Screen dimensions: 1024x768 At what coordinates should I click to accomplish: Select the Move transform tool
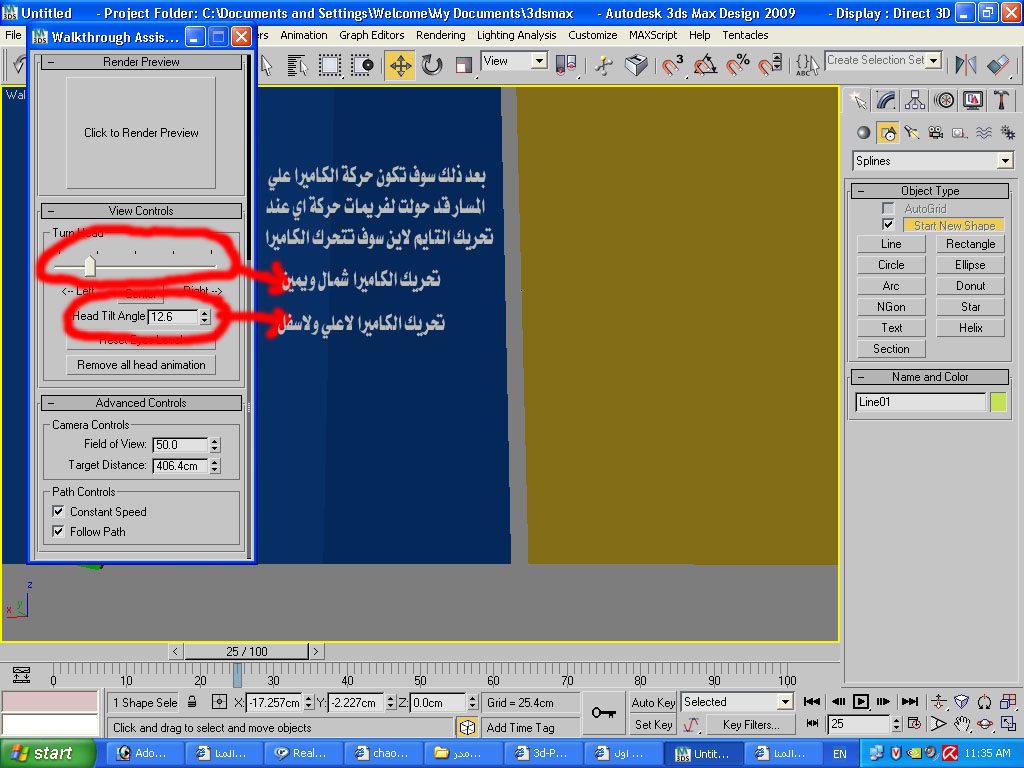(400, 65)
